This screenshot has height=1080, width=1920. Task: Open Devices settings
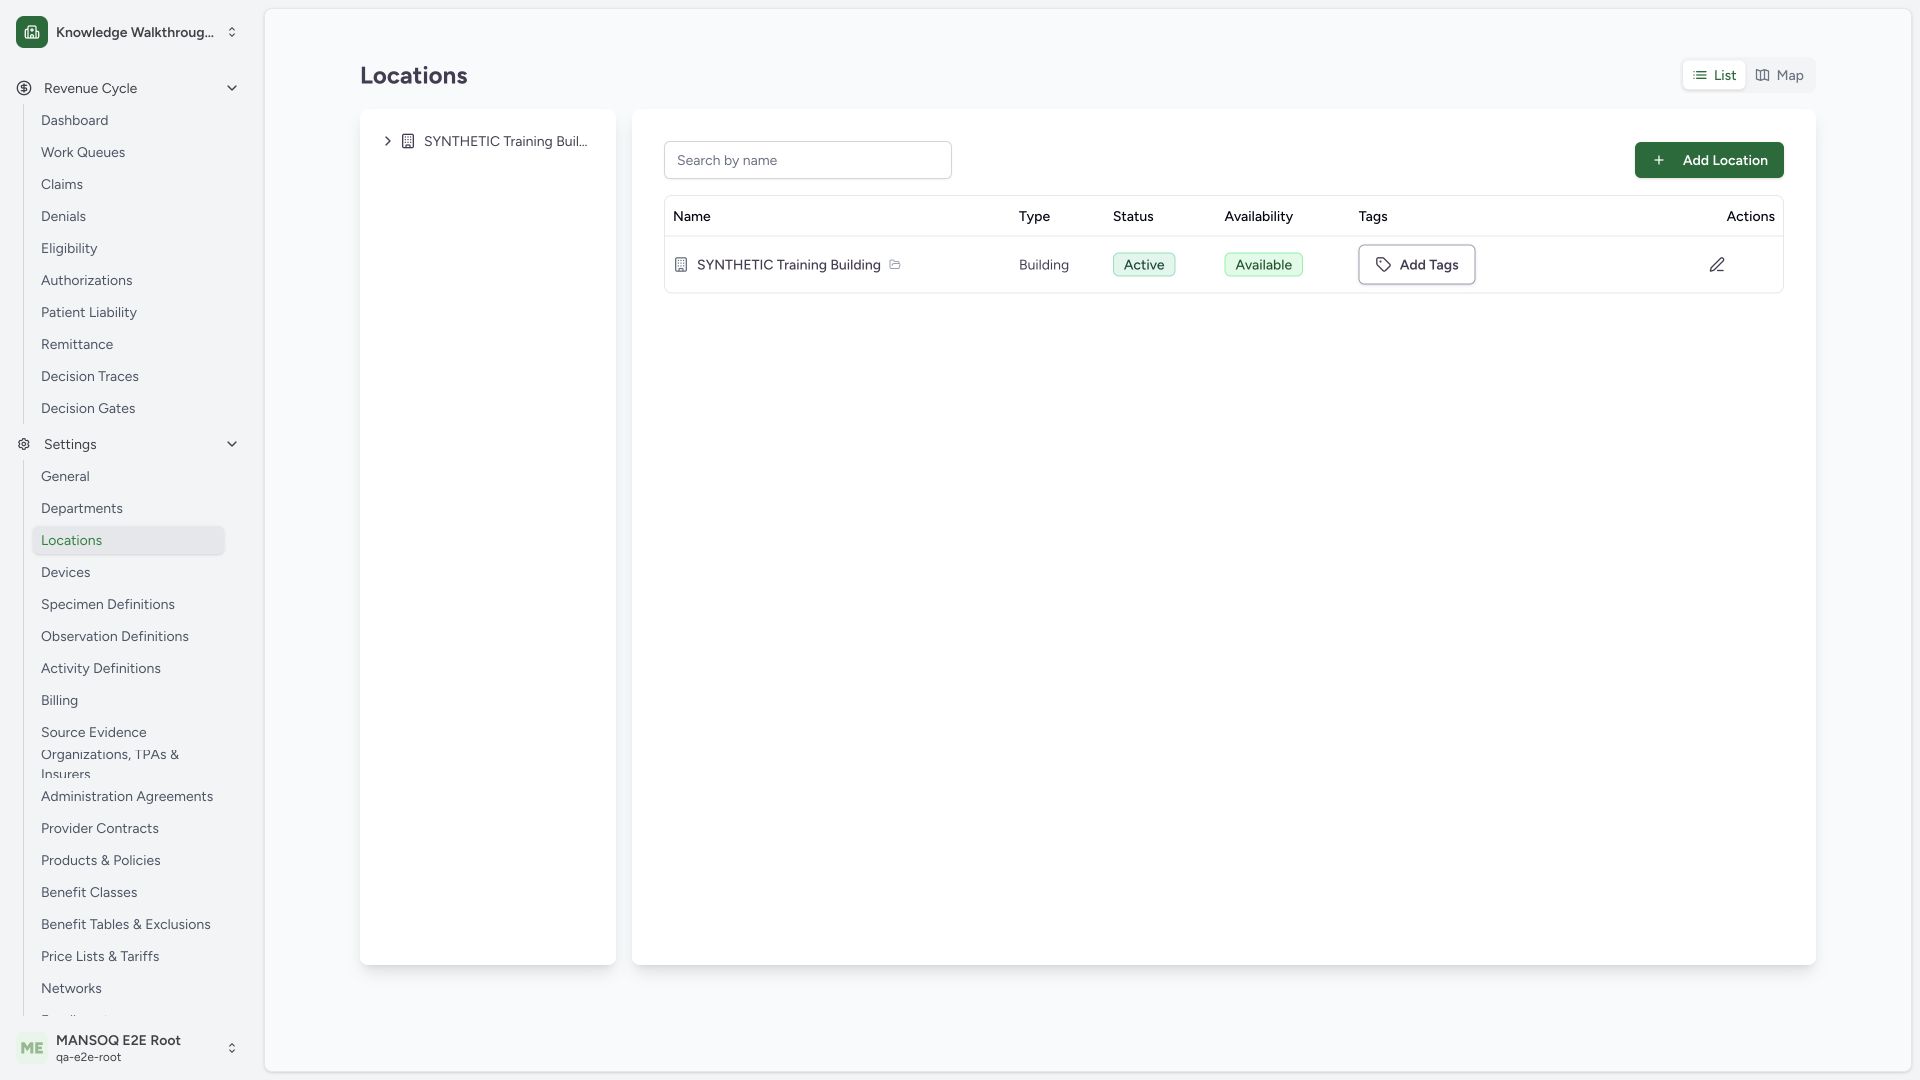coord(128,572)
